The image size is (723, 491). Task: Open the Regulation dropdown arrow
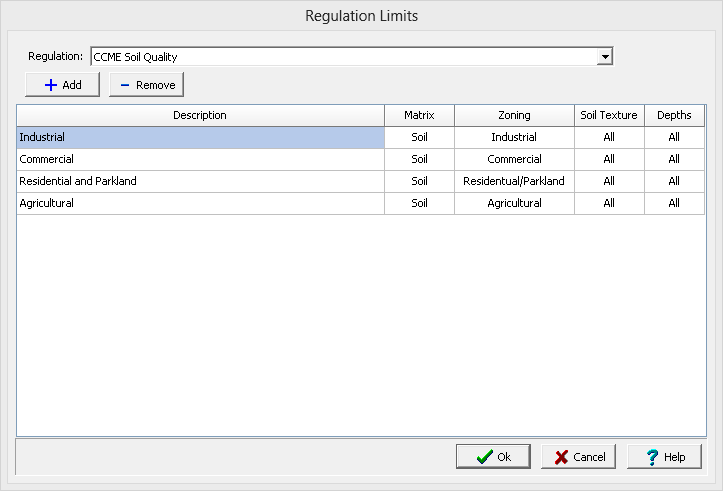pos(604,57)
